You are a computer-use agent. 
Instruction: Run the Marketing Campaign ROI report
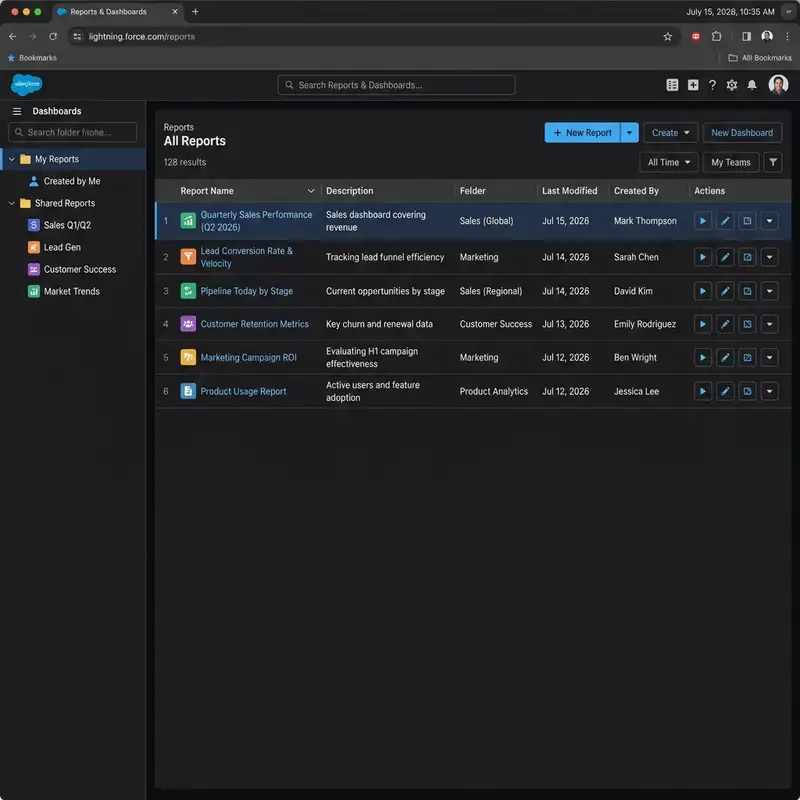click(x=703, y=358)
